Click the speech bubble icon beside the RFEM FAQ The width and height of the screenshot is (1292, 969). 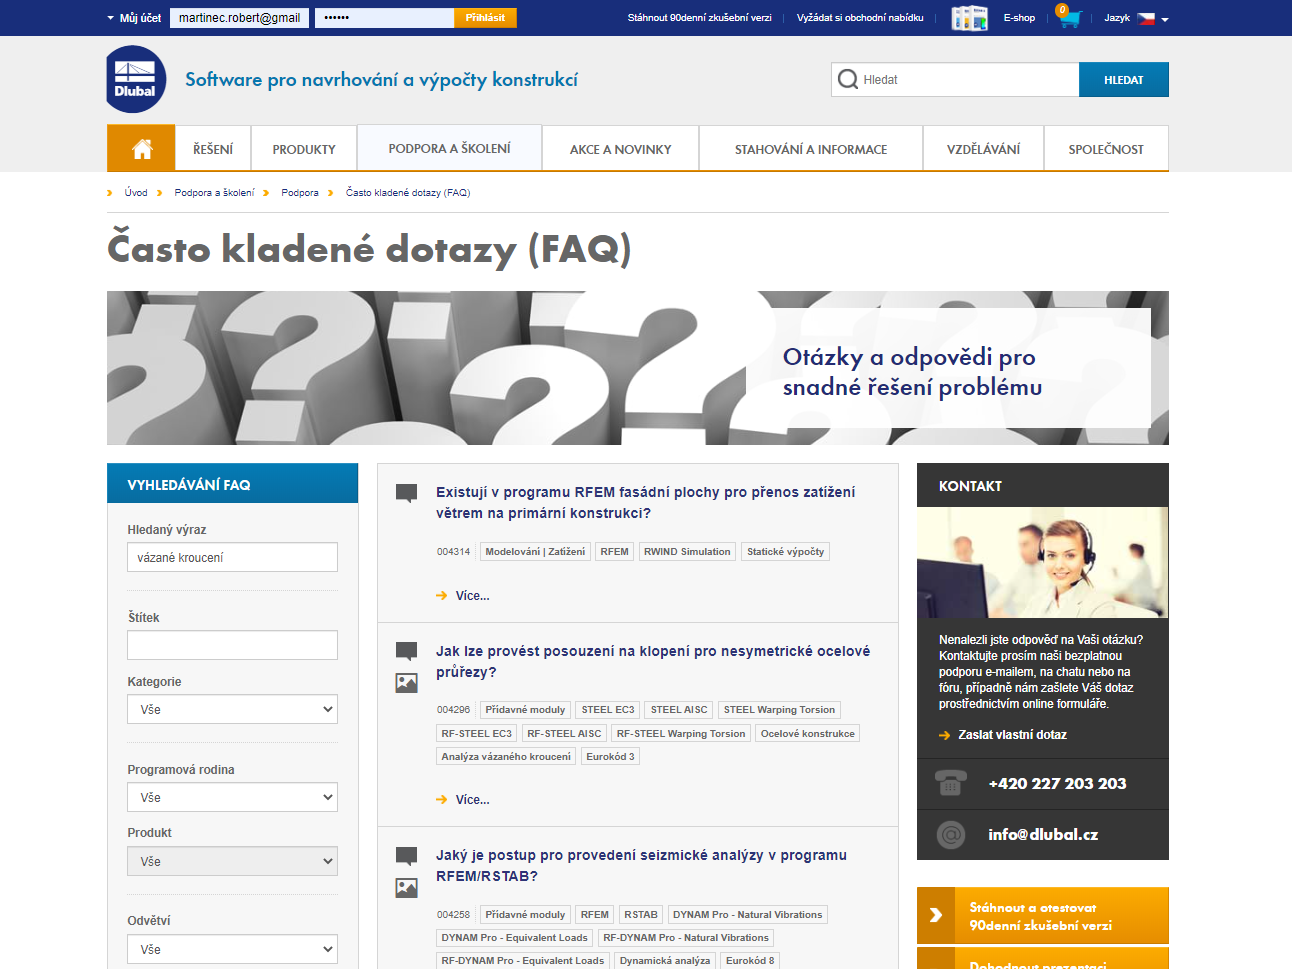point(406,491)
